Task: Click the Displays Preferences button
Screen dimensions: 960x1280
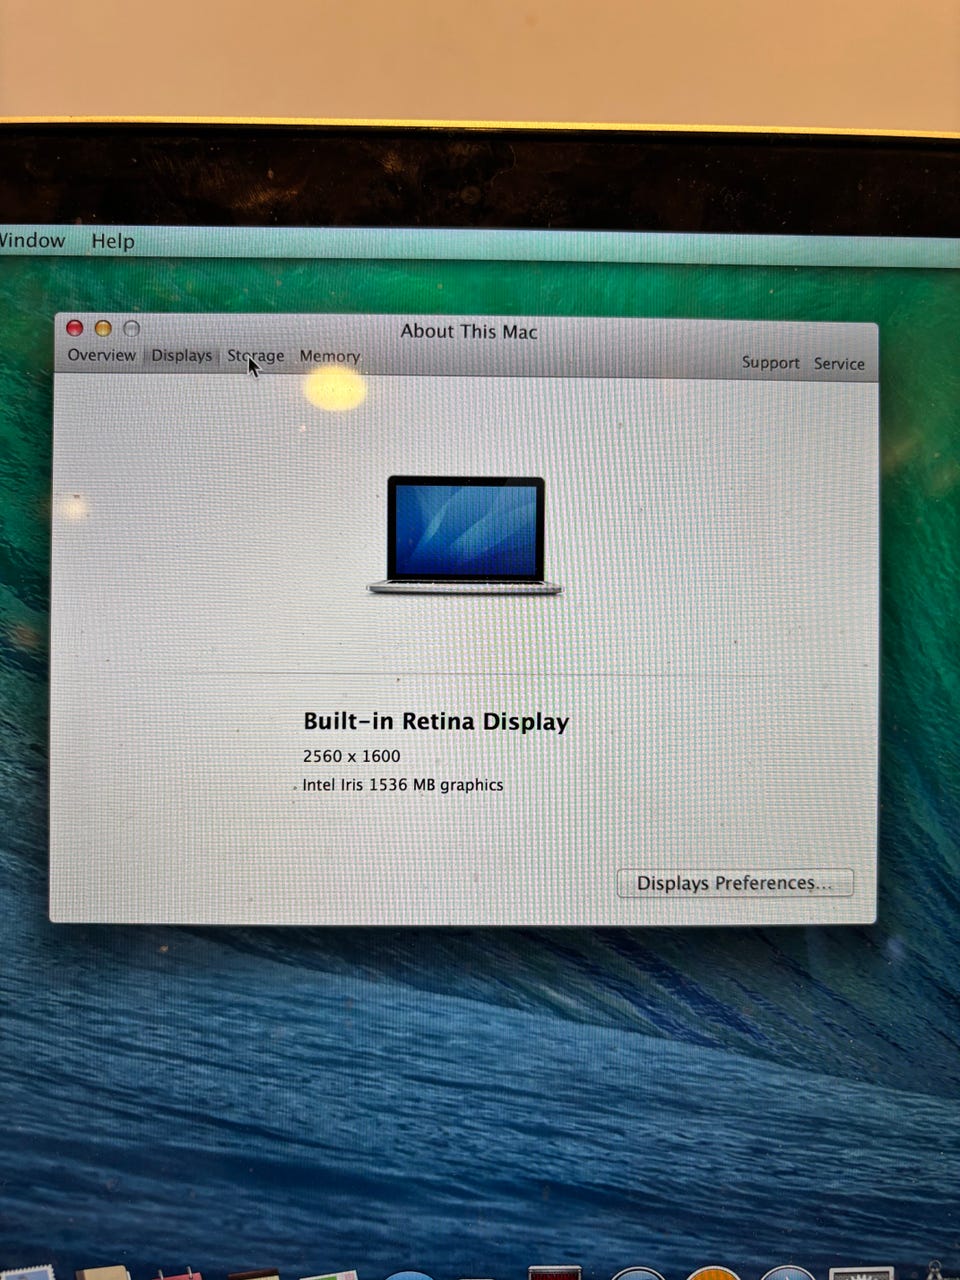Action: (x=735, y=883)
